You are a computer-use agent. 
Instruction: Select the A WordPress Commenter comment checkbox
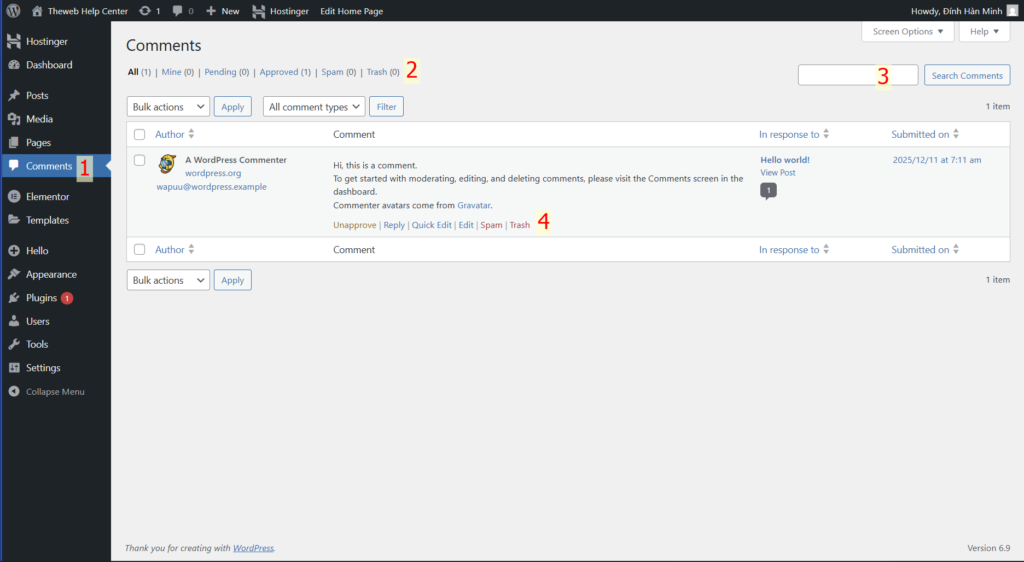pyautogui.click(x=140, y=160)
